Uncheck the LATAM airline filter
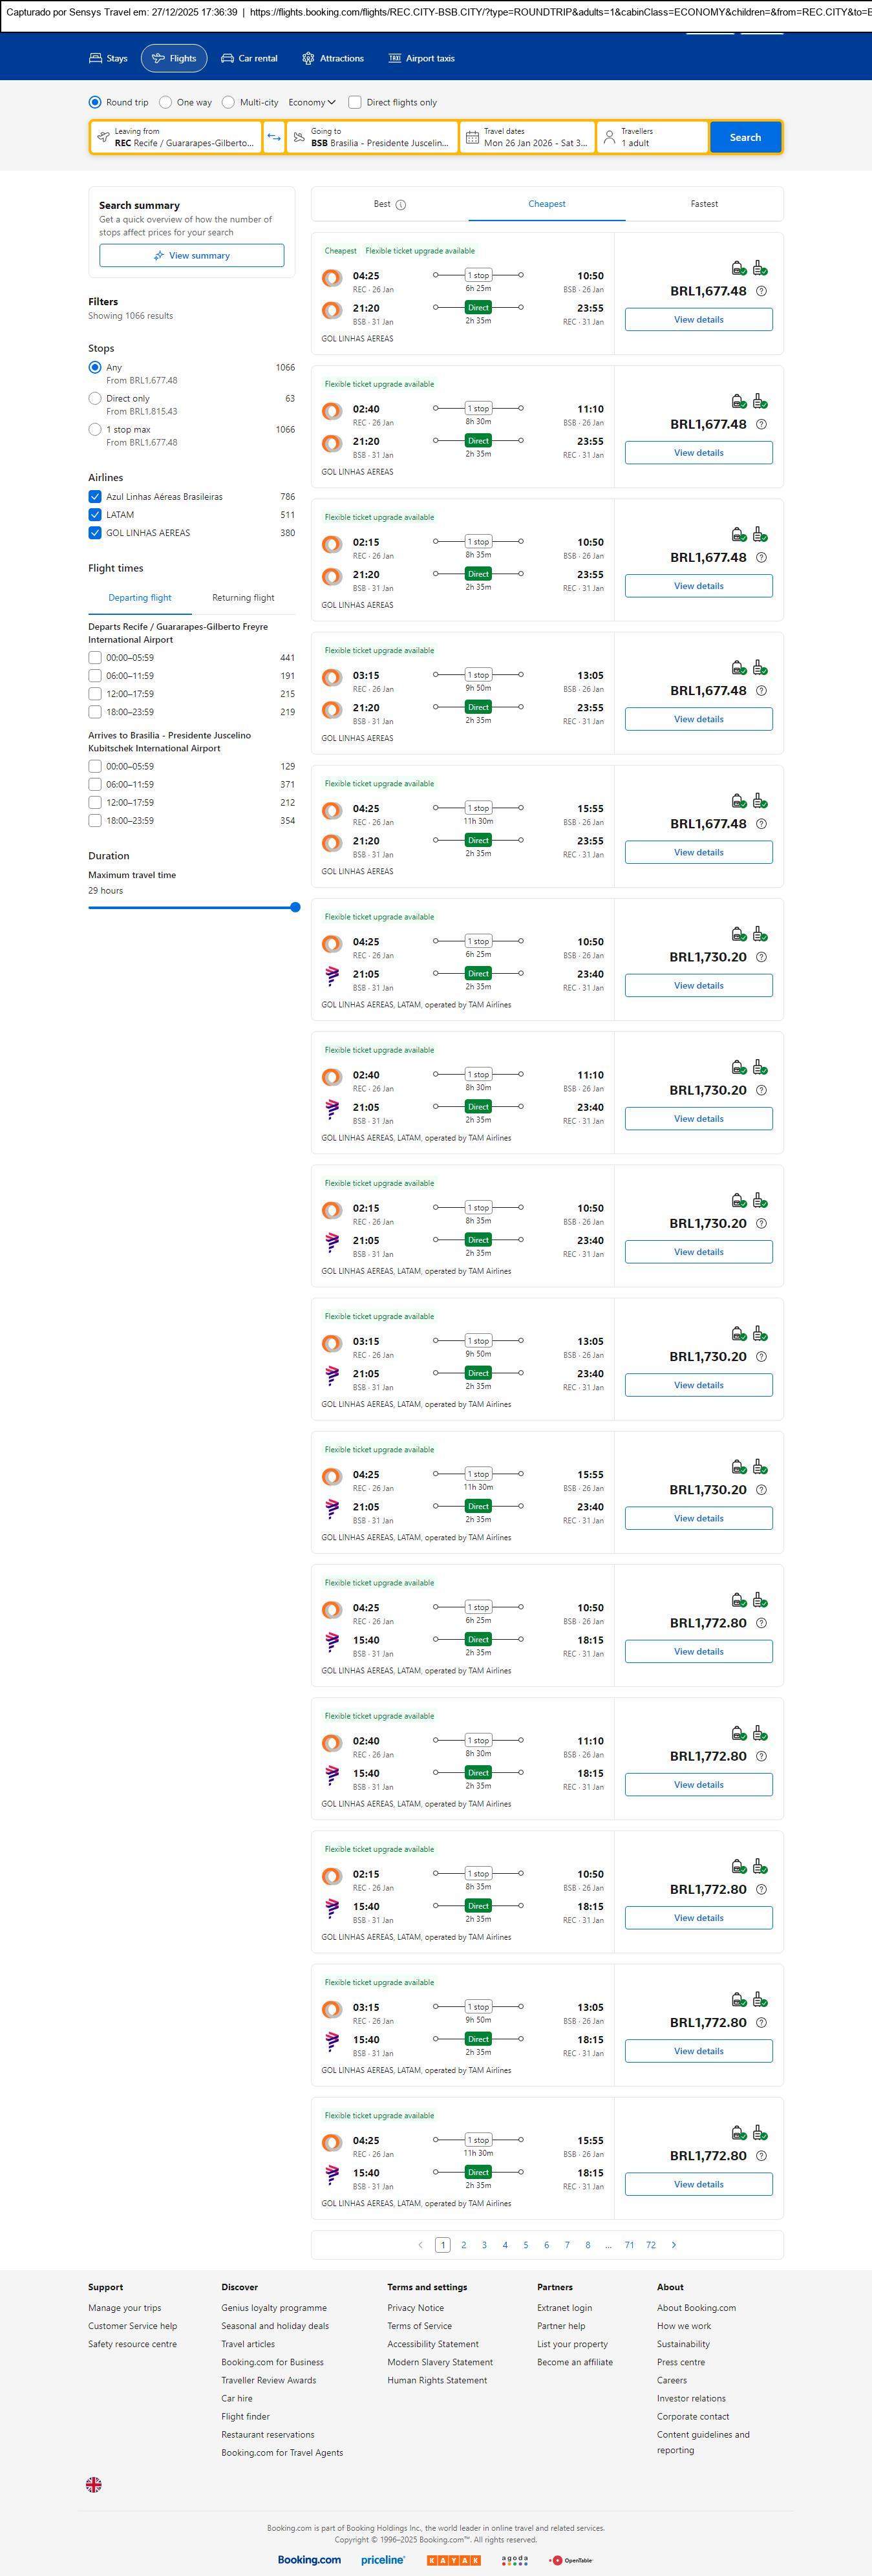The image size is (872, 2576). click(95, 515)
